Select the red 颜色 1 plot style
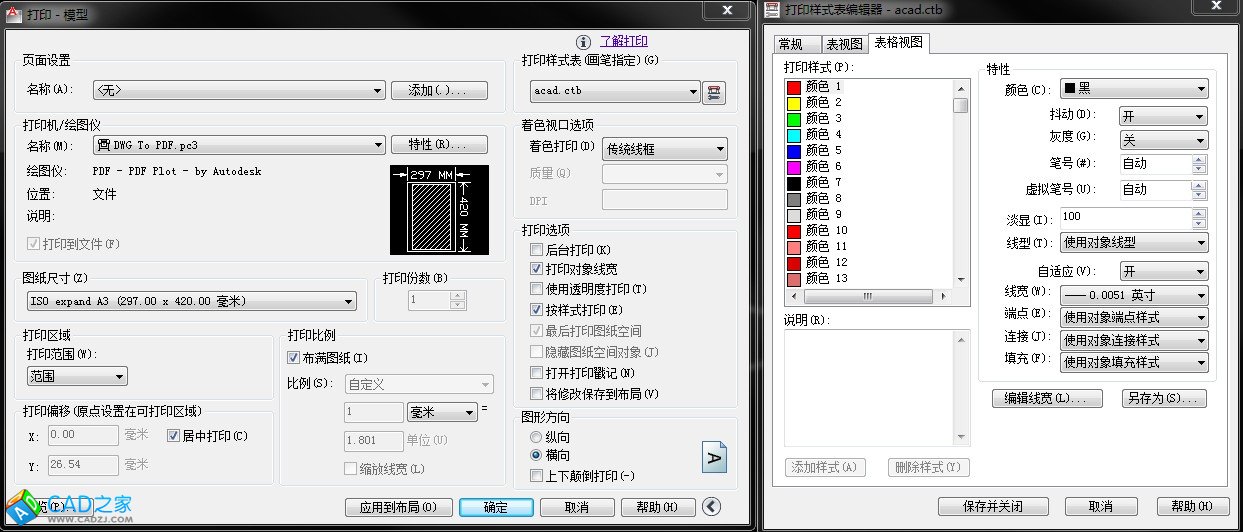 824,87
